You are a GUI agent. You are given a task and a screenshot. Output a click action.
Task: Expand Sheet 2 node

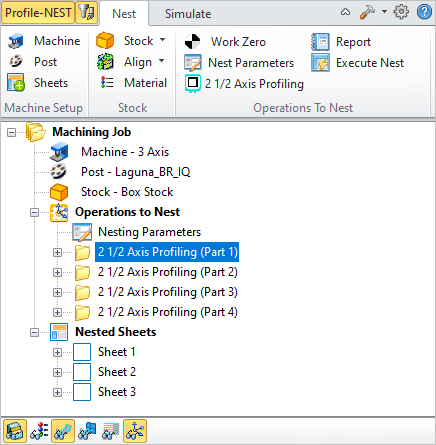coord(57,372)
